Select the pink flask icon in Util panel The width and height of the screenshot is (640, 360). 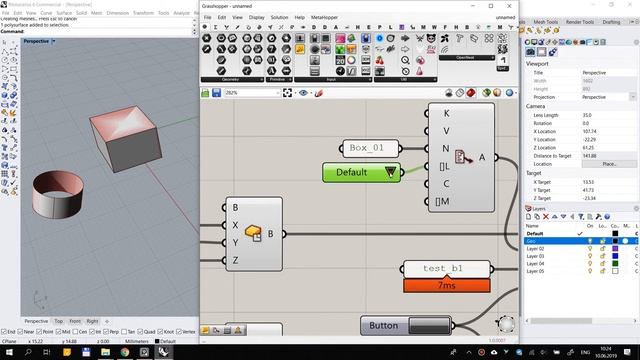(x=420, y=71)
